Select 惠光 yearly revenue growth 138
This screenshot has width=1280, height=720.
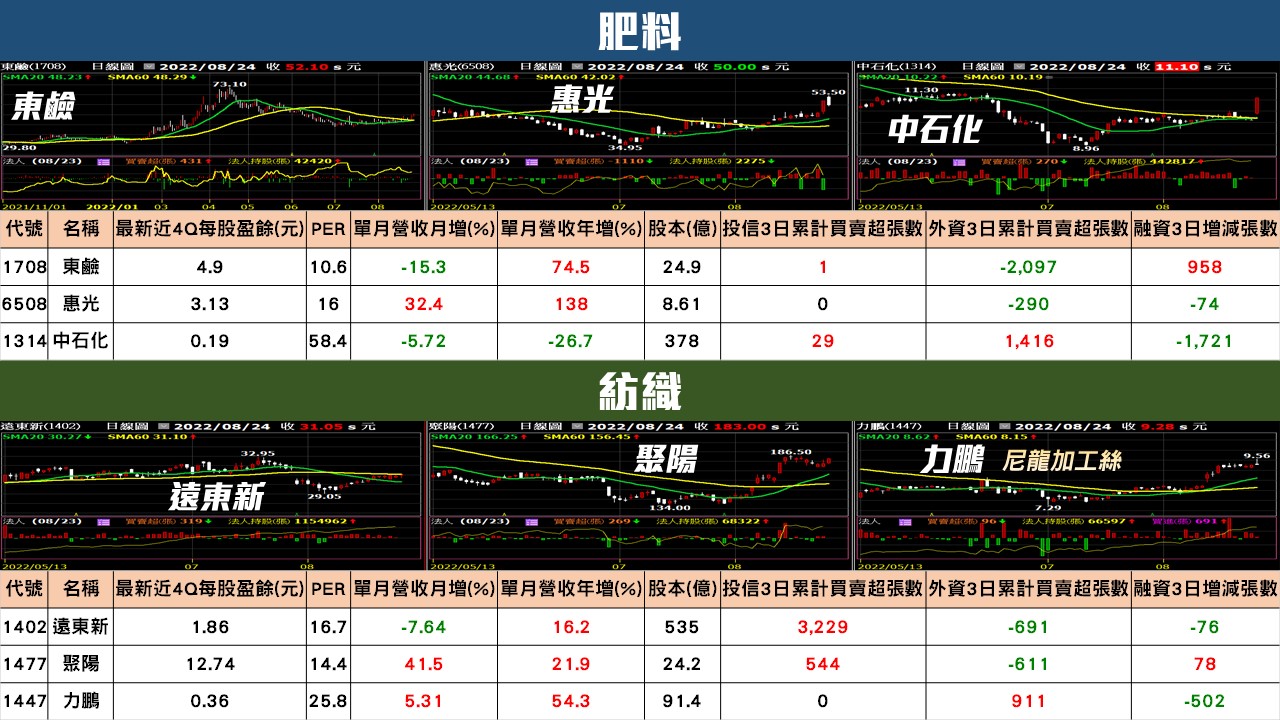point(570,304)
